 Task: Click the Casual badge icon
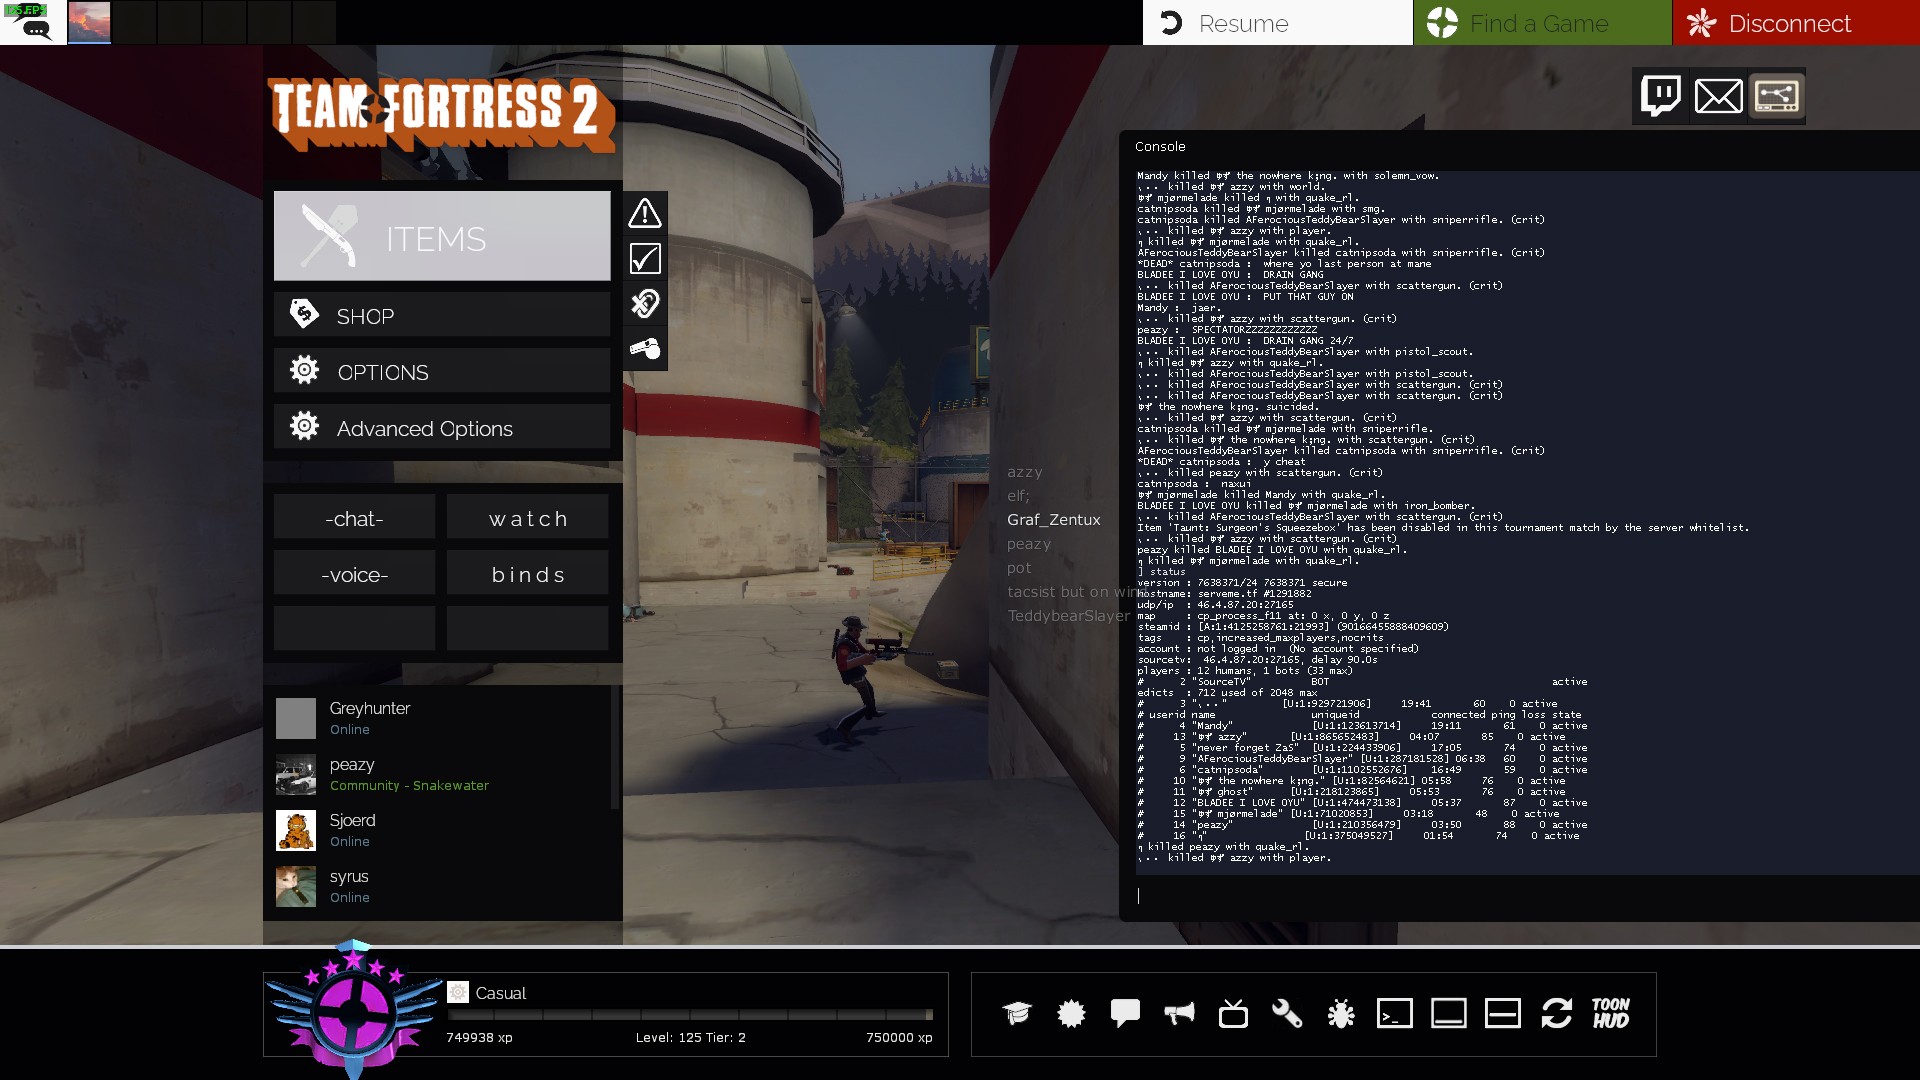[458, 992]
